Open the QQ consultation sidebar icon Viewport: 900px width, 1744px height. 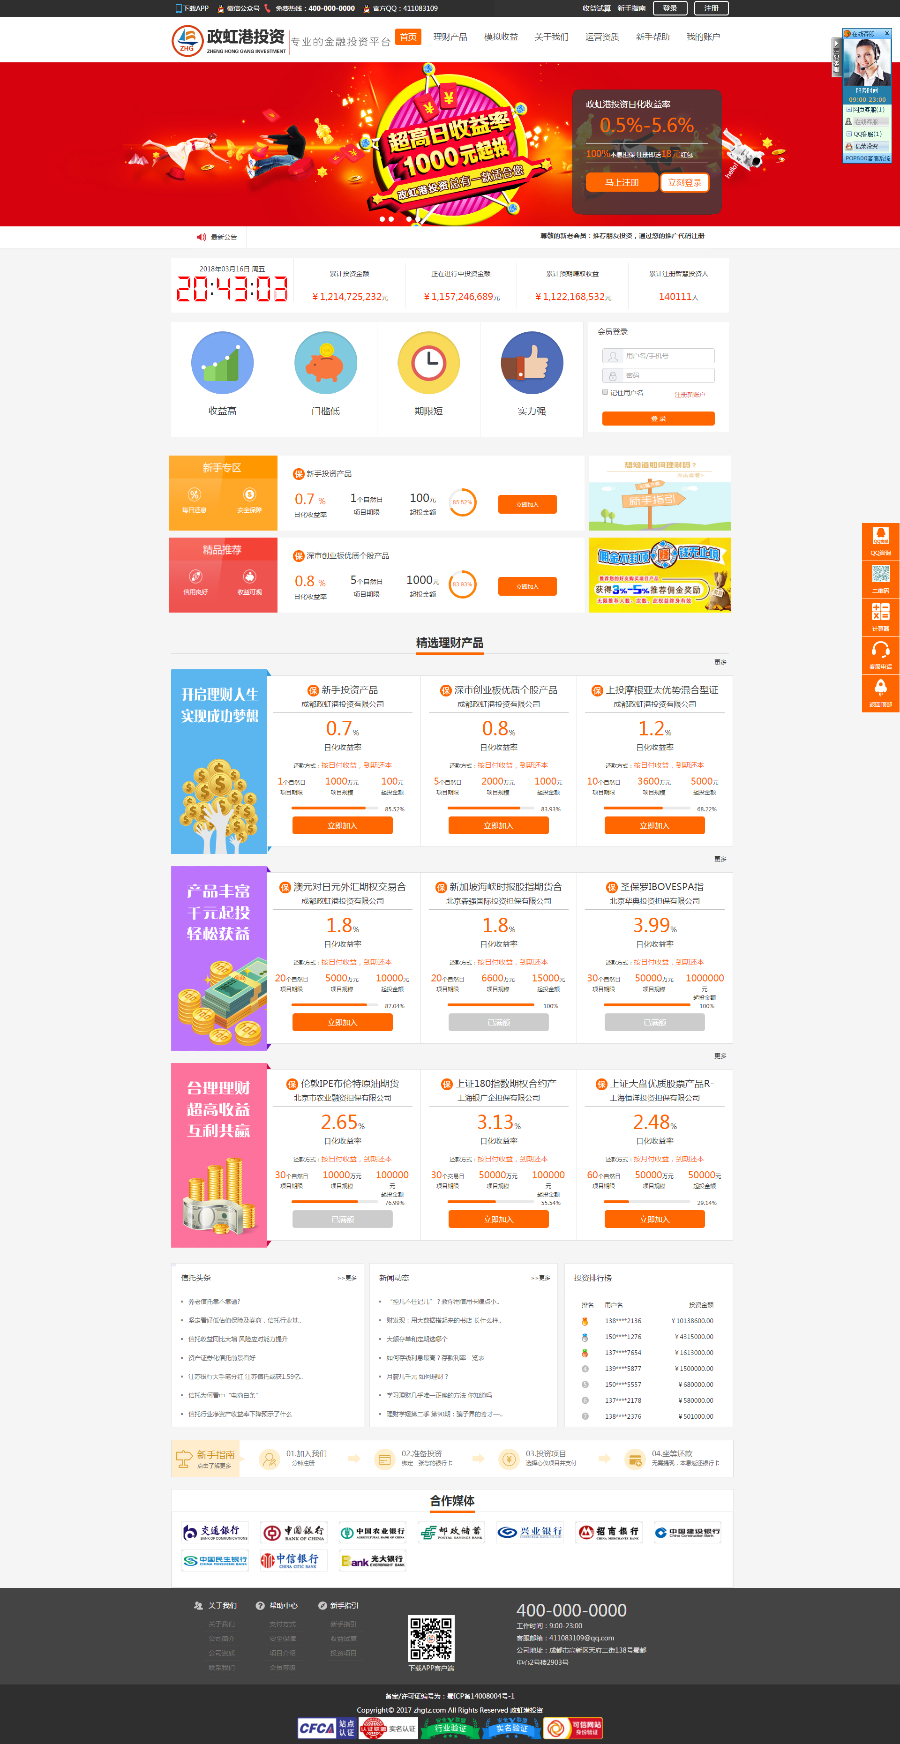point(880,541)
